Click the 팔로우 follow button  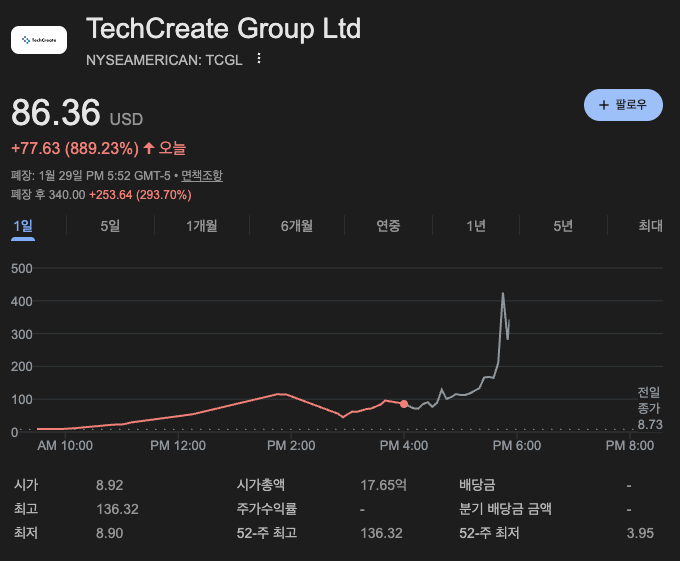point(623,105)
